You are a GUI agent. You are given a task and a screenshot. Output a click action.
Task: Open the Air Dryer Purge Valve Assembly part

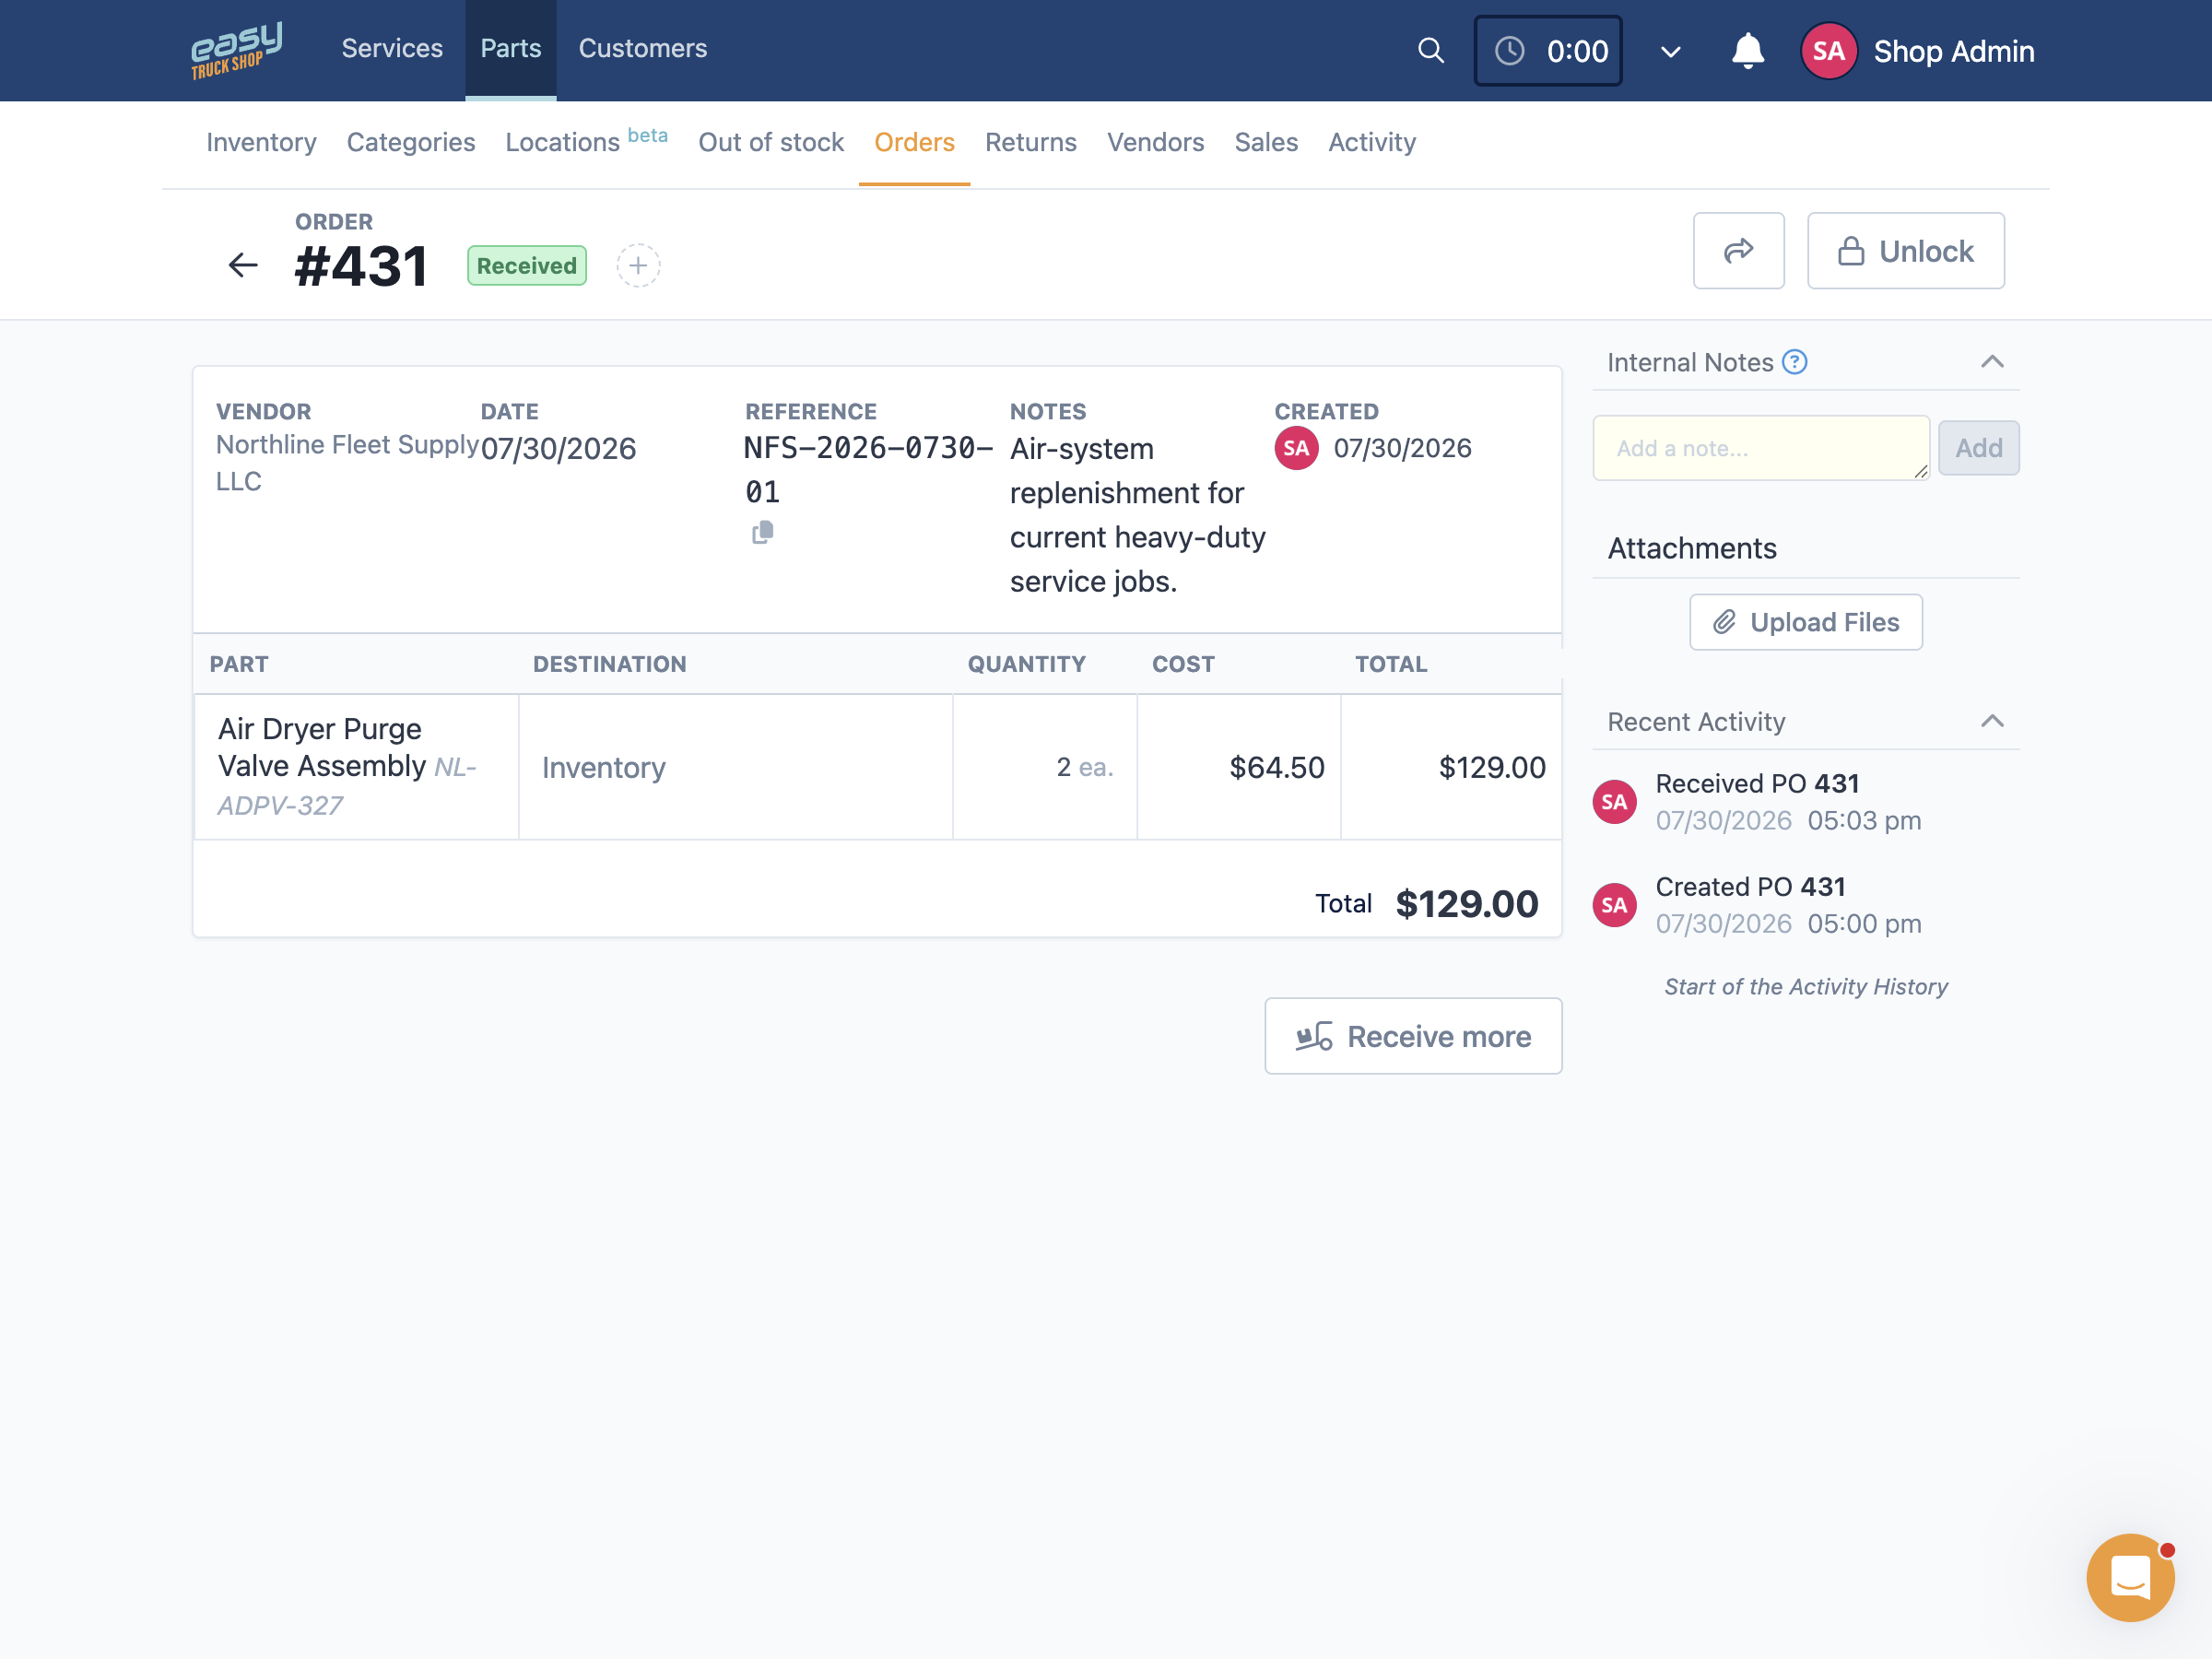347,766
